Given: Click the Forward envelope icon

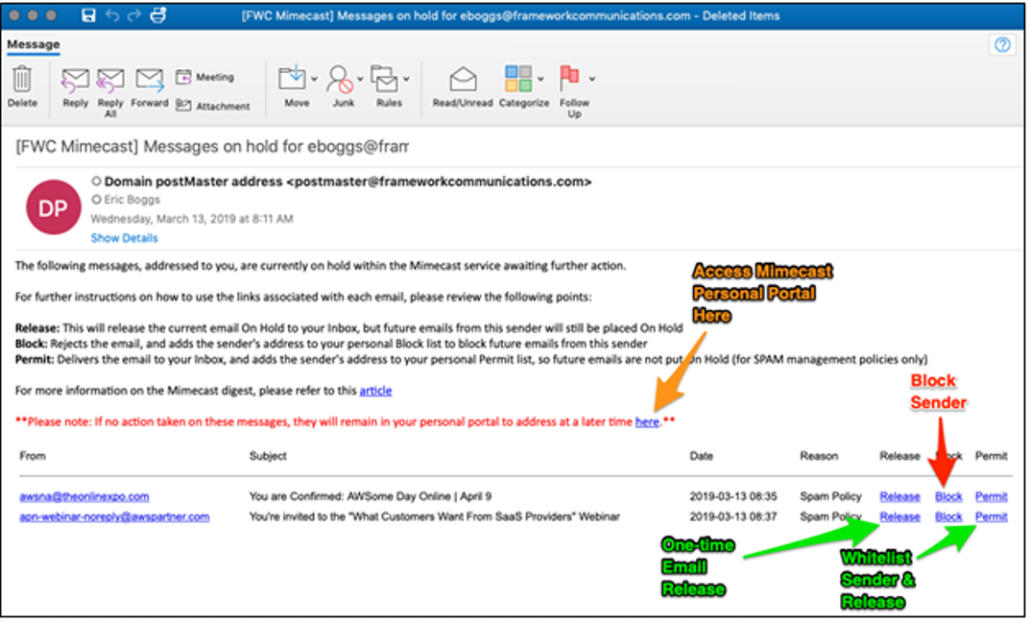Looking at the screenshot, I should (x=150, y=79).
